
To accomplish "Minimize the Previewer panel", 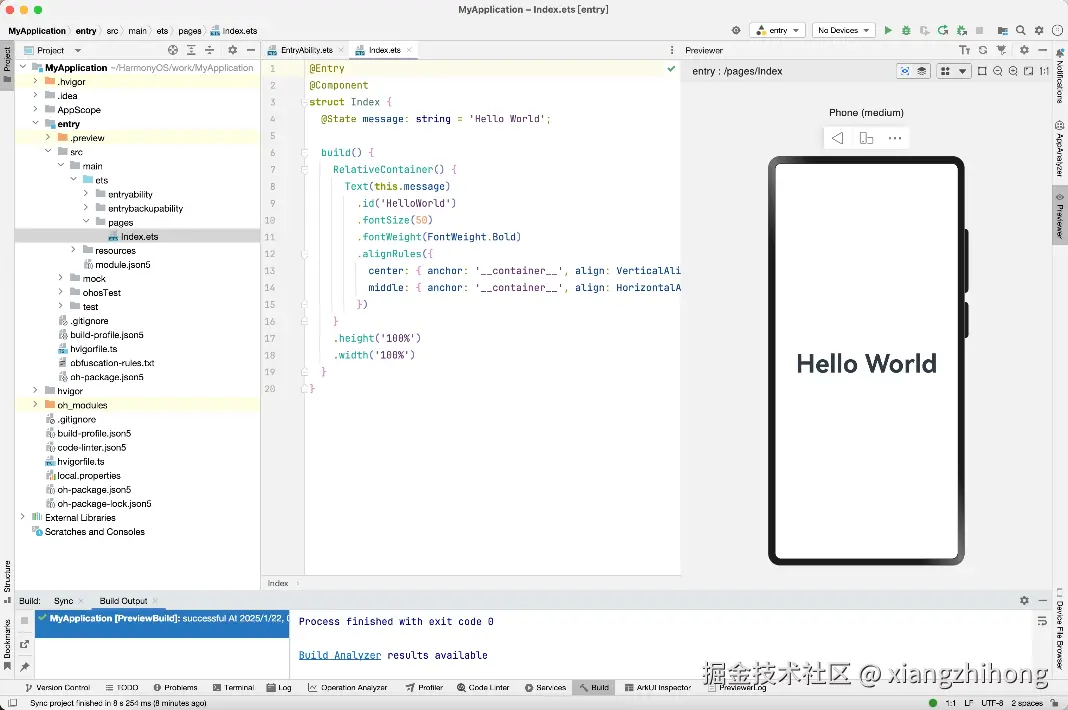I will pos(1042,50).
